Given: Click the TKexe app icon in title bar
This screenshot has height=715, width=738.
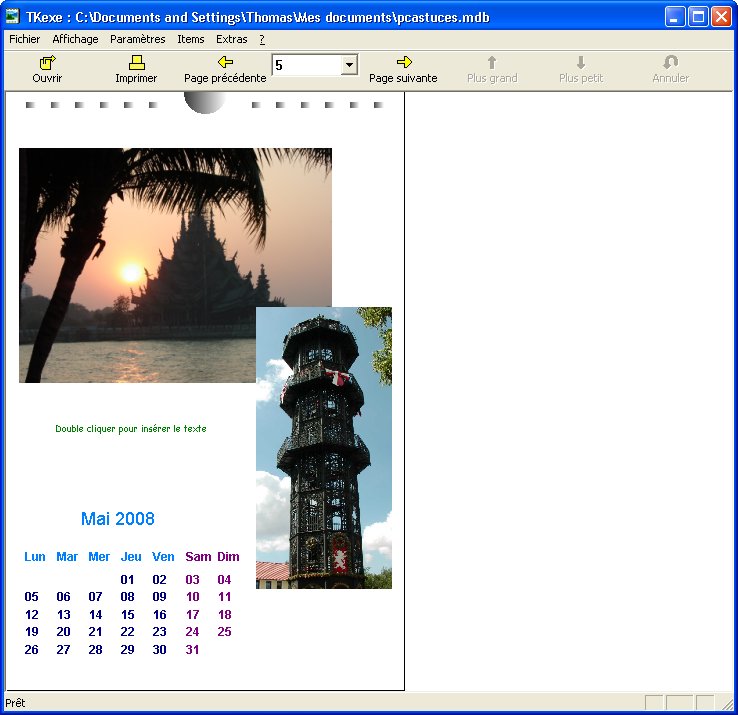Looking at the screenshot, I should tap(12, 16).
